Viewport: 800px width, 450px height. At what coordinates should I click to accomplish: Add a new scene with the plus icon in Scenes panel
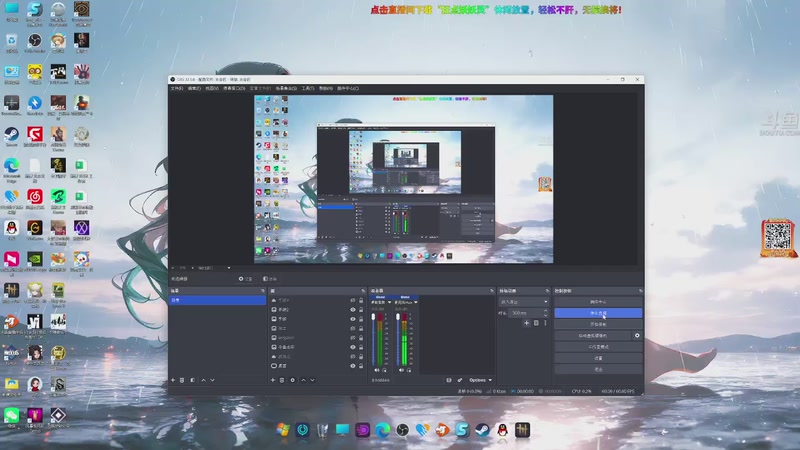pyautogui.click(x=173, y=380)
